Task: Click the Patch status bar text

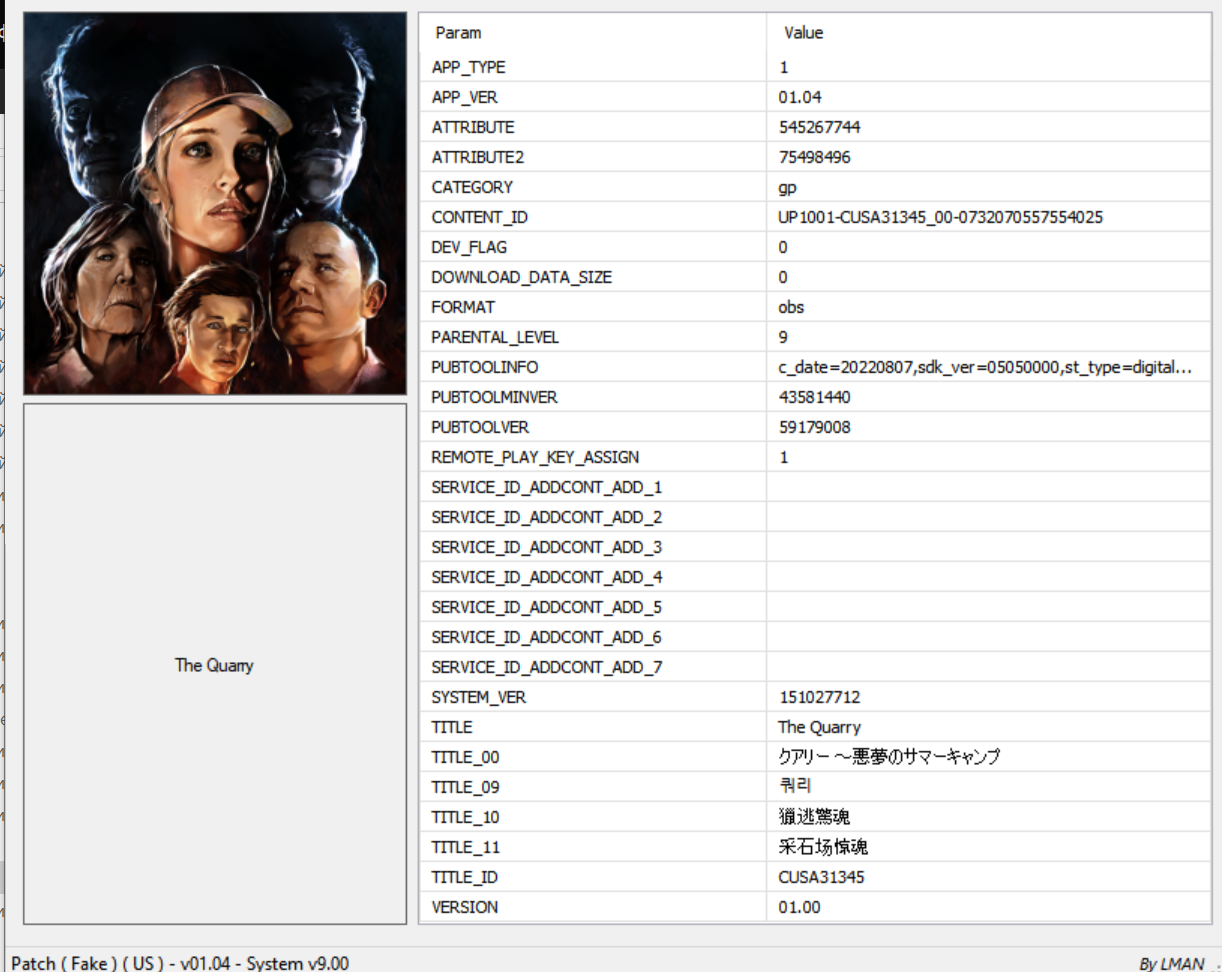Action: click(x=180, y=962)
